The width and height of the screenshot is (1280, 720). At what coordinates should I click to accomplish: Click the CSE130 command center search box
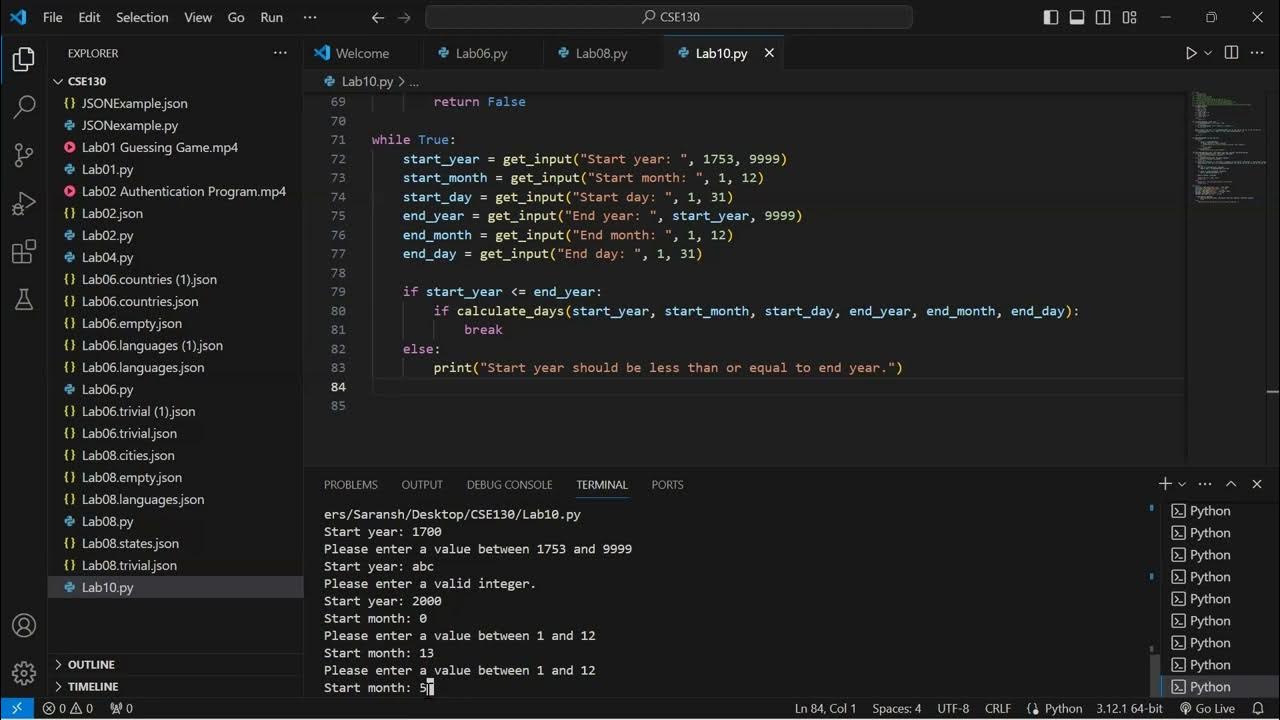[669, 17]
